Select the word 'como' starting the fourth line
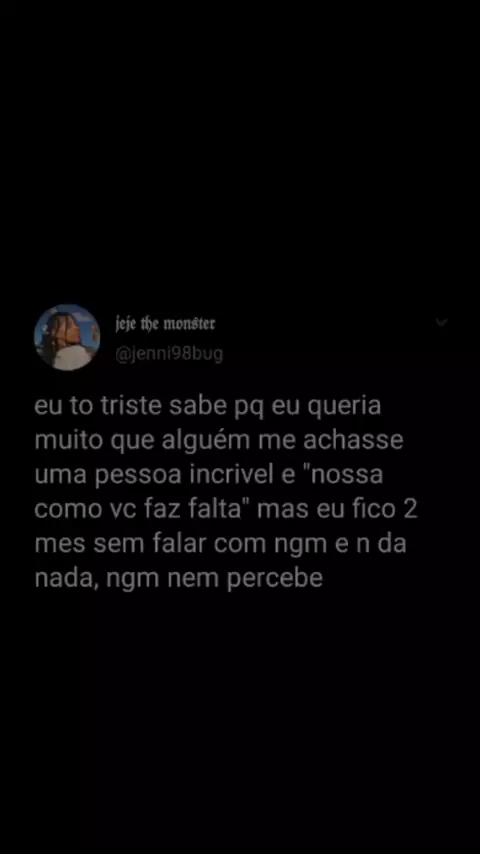This screenshot has height=854, width=480. tap(68, 511)
